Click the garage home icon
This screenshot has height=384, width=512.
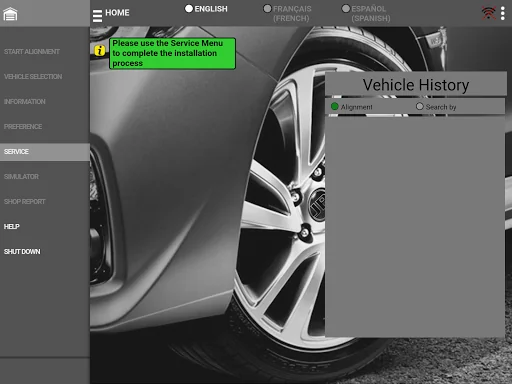[x=10, y=14]
